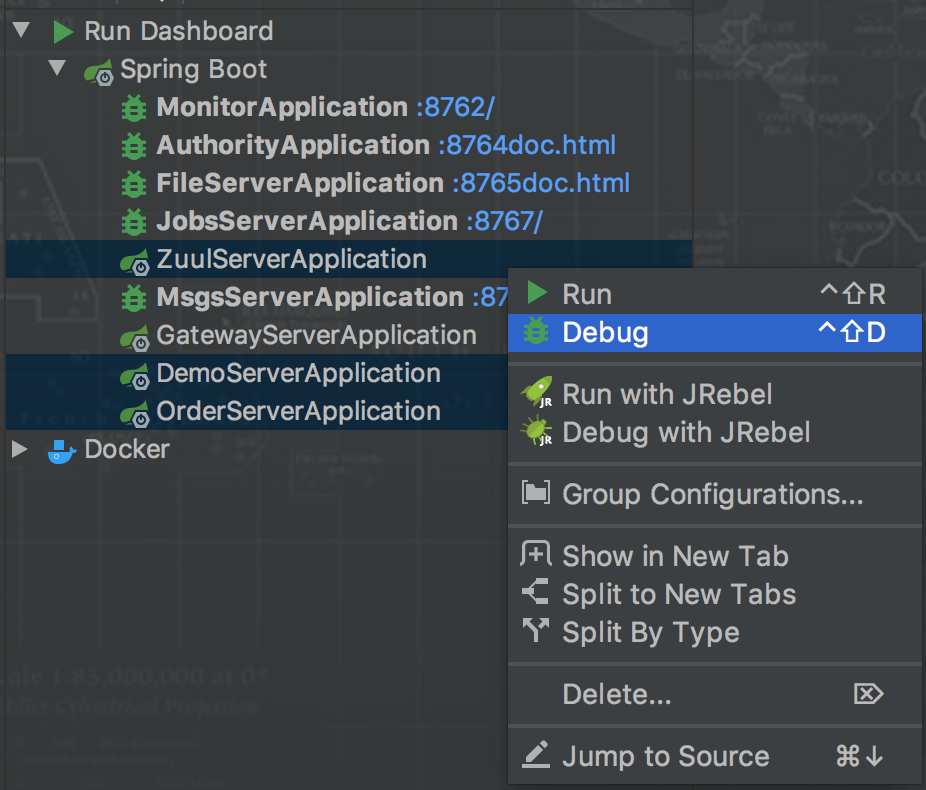
Task: Click the ^⇧D shortcut beside Debug
Action: coord(852,332)
